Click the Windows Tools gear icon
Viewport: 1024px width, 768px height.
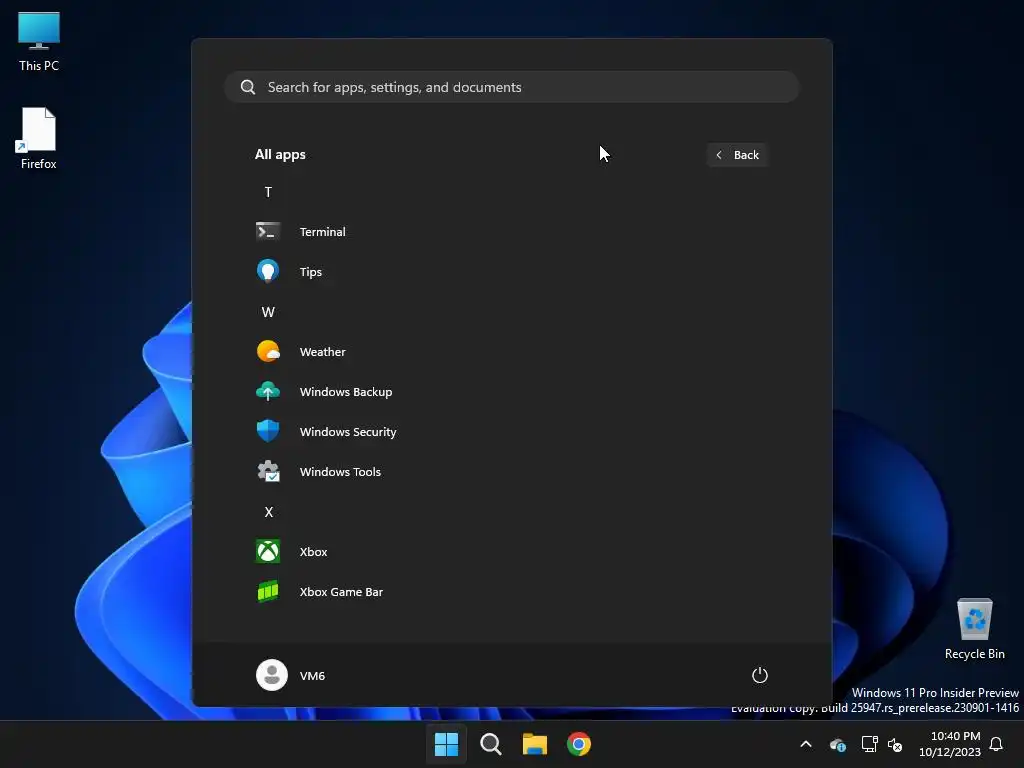268,472
